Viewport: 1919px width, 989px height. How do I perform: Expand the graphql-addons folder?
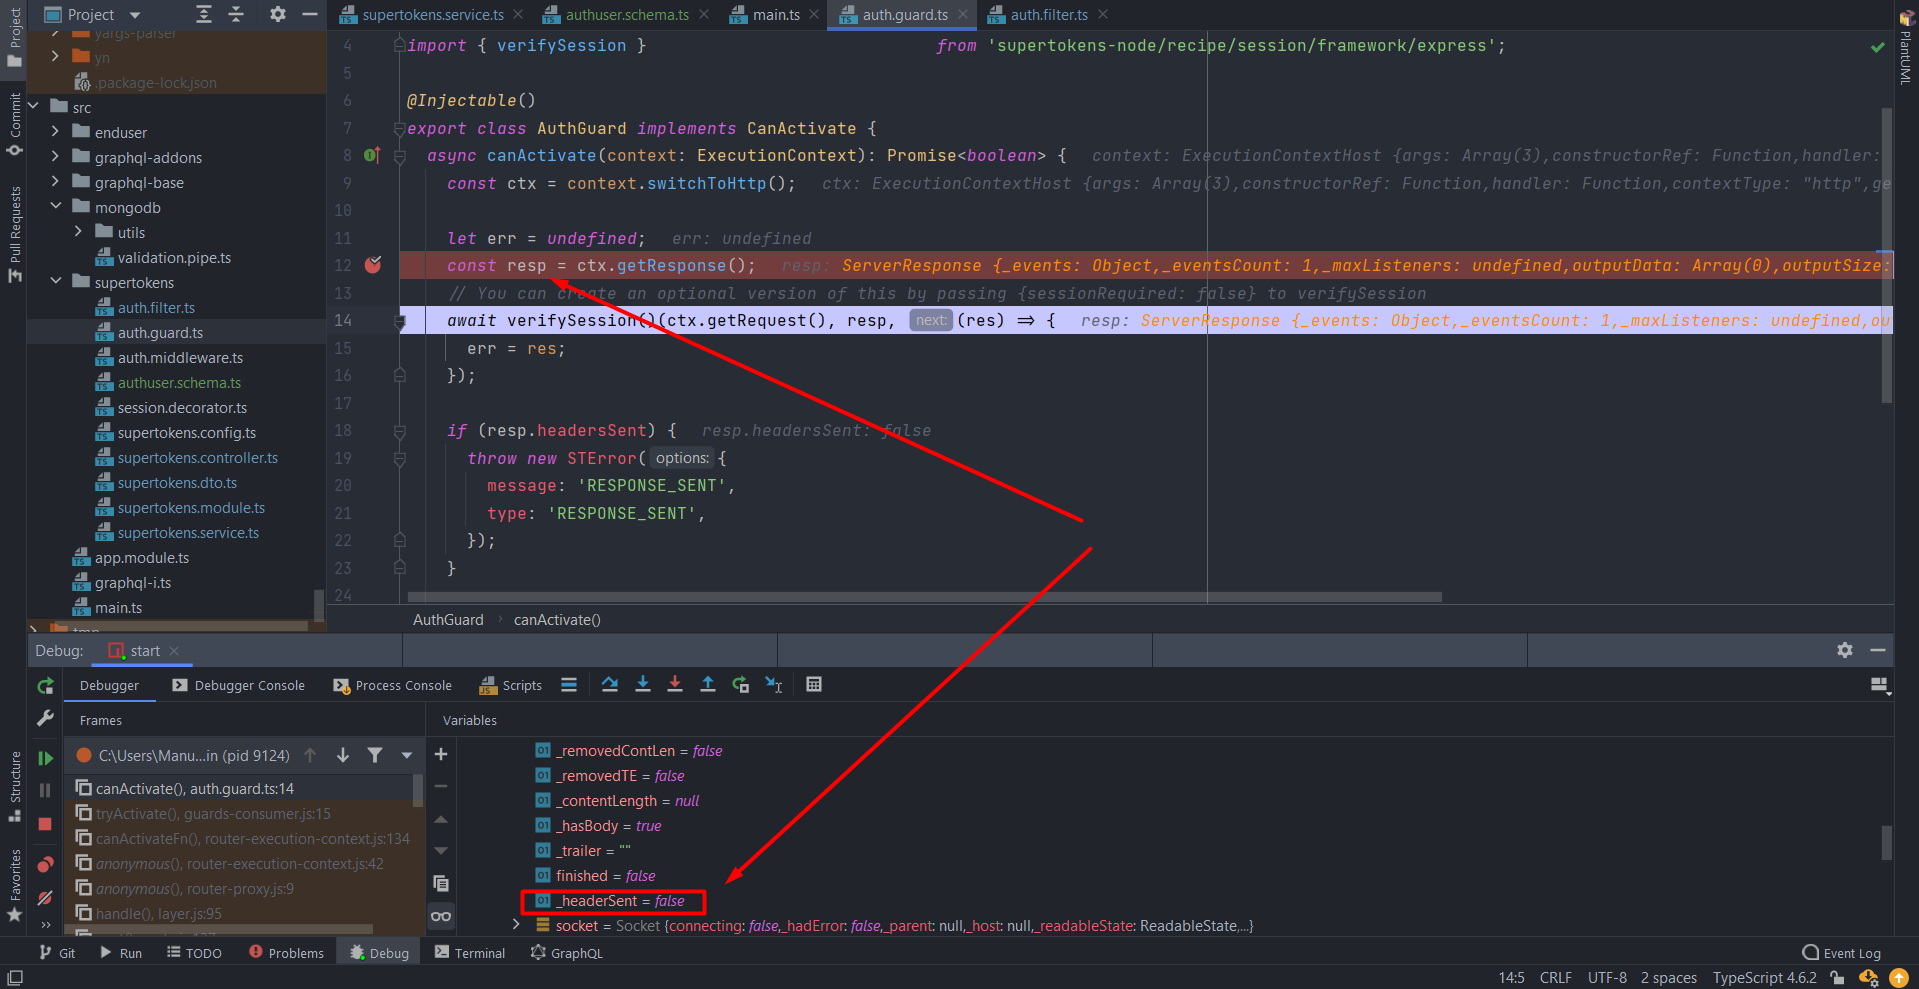[55, 157]
